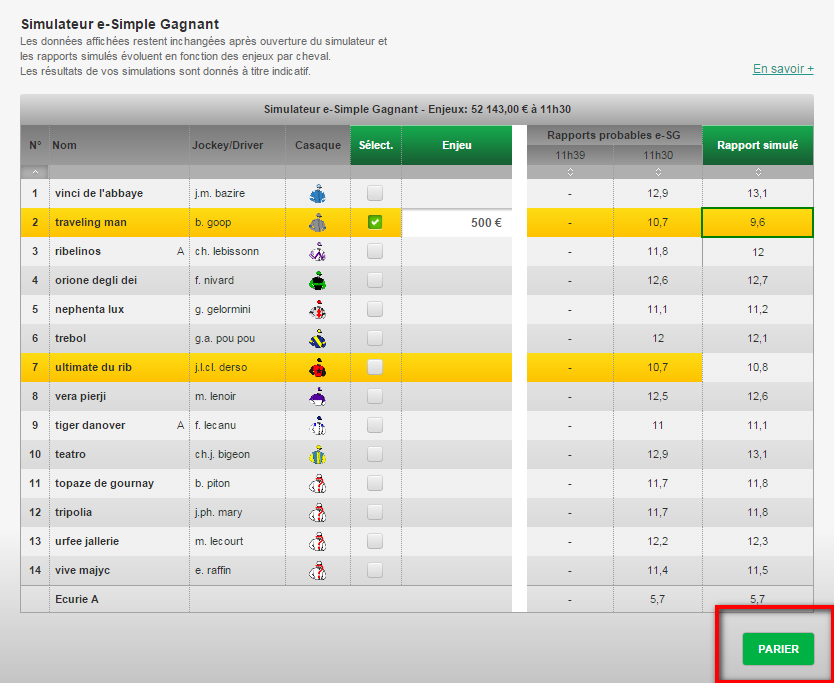
Task: Click jockey name j.m. bazire
Action: pos(220,194)
